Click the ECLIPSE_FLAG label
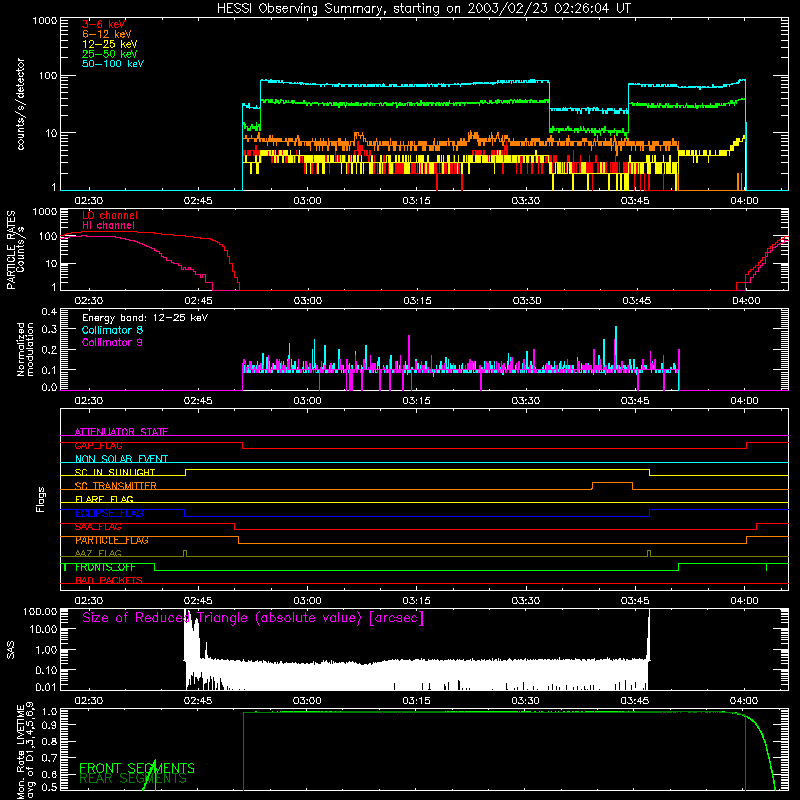This screenshot has height=800, width=800. click(x=109, y=513)
